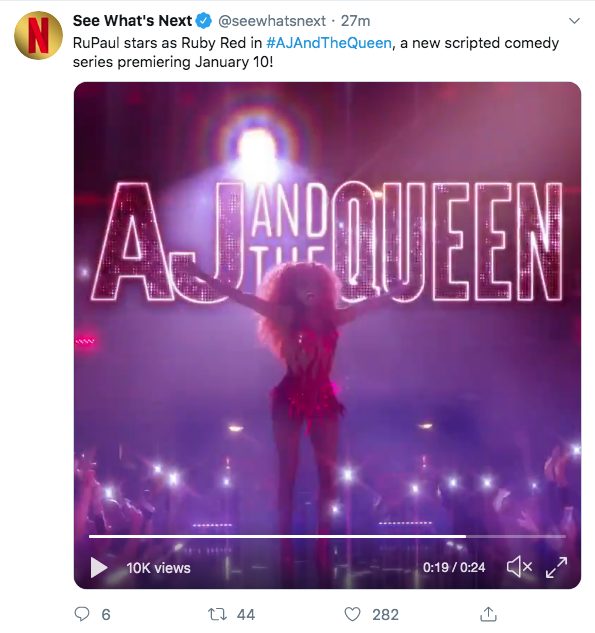
Task: Open the @seewhatsnext handle
Action: point(272,21)
